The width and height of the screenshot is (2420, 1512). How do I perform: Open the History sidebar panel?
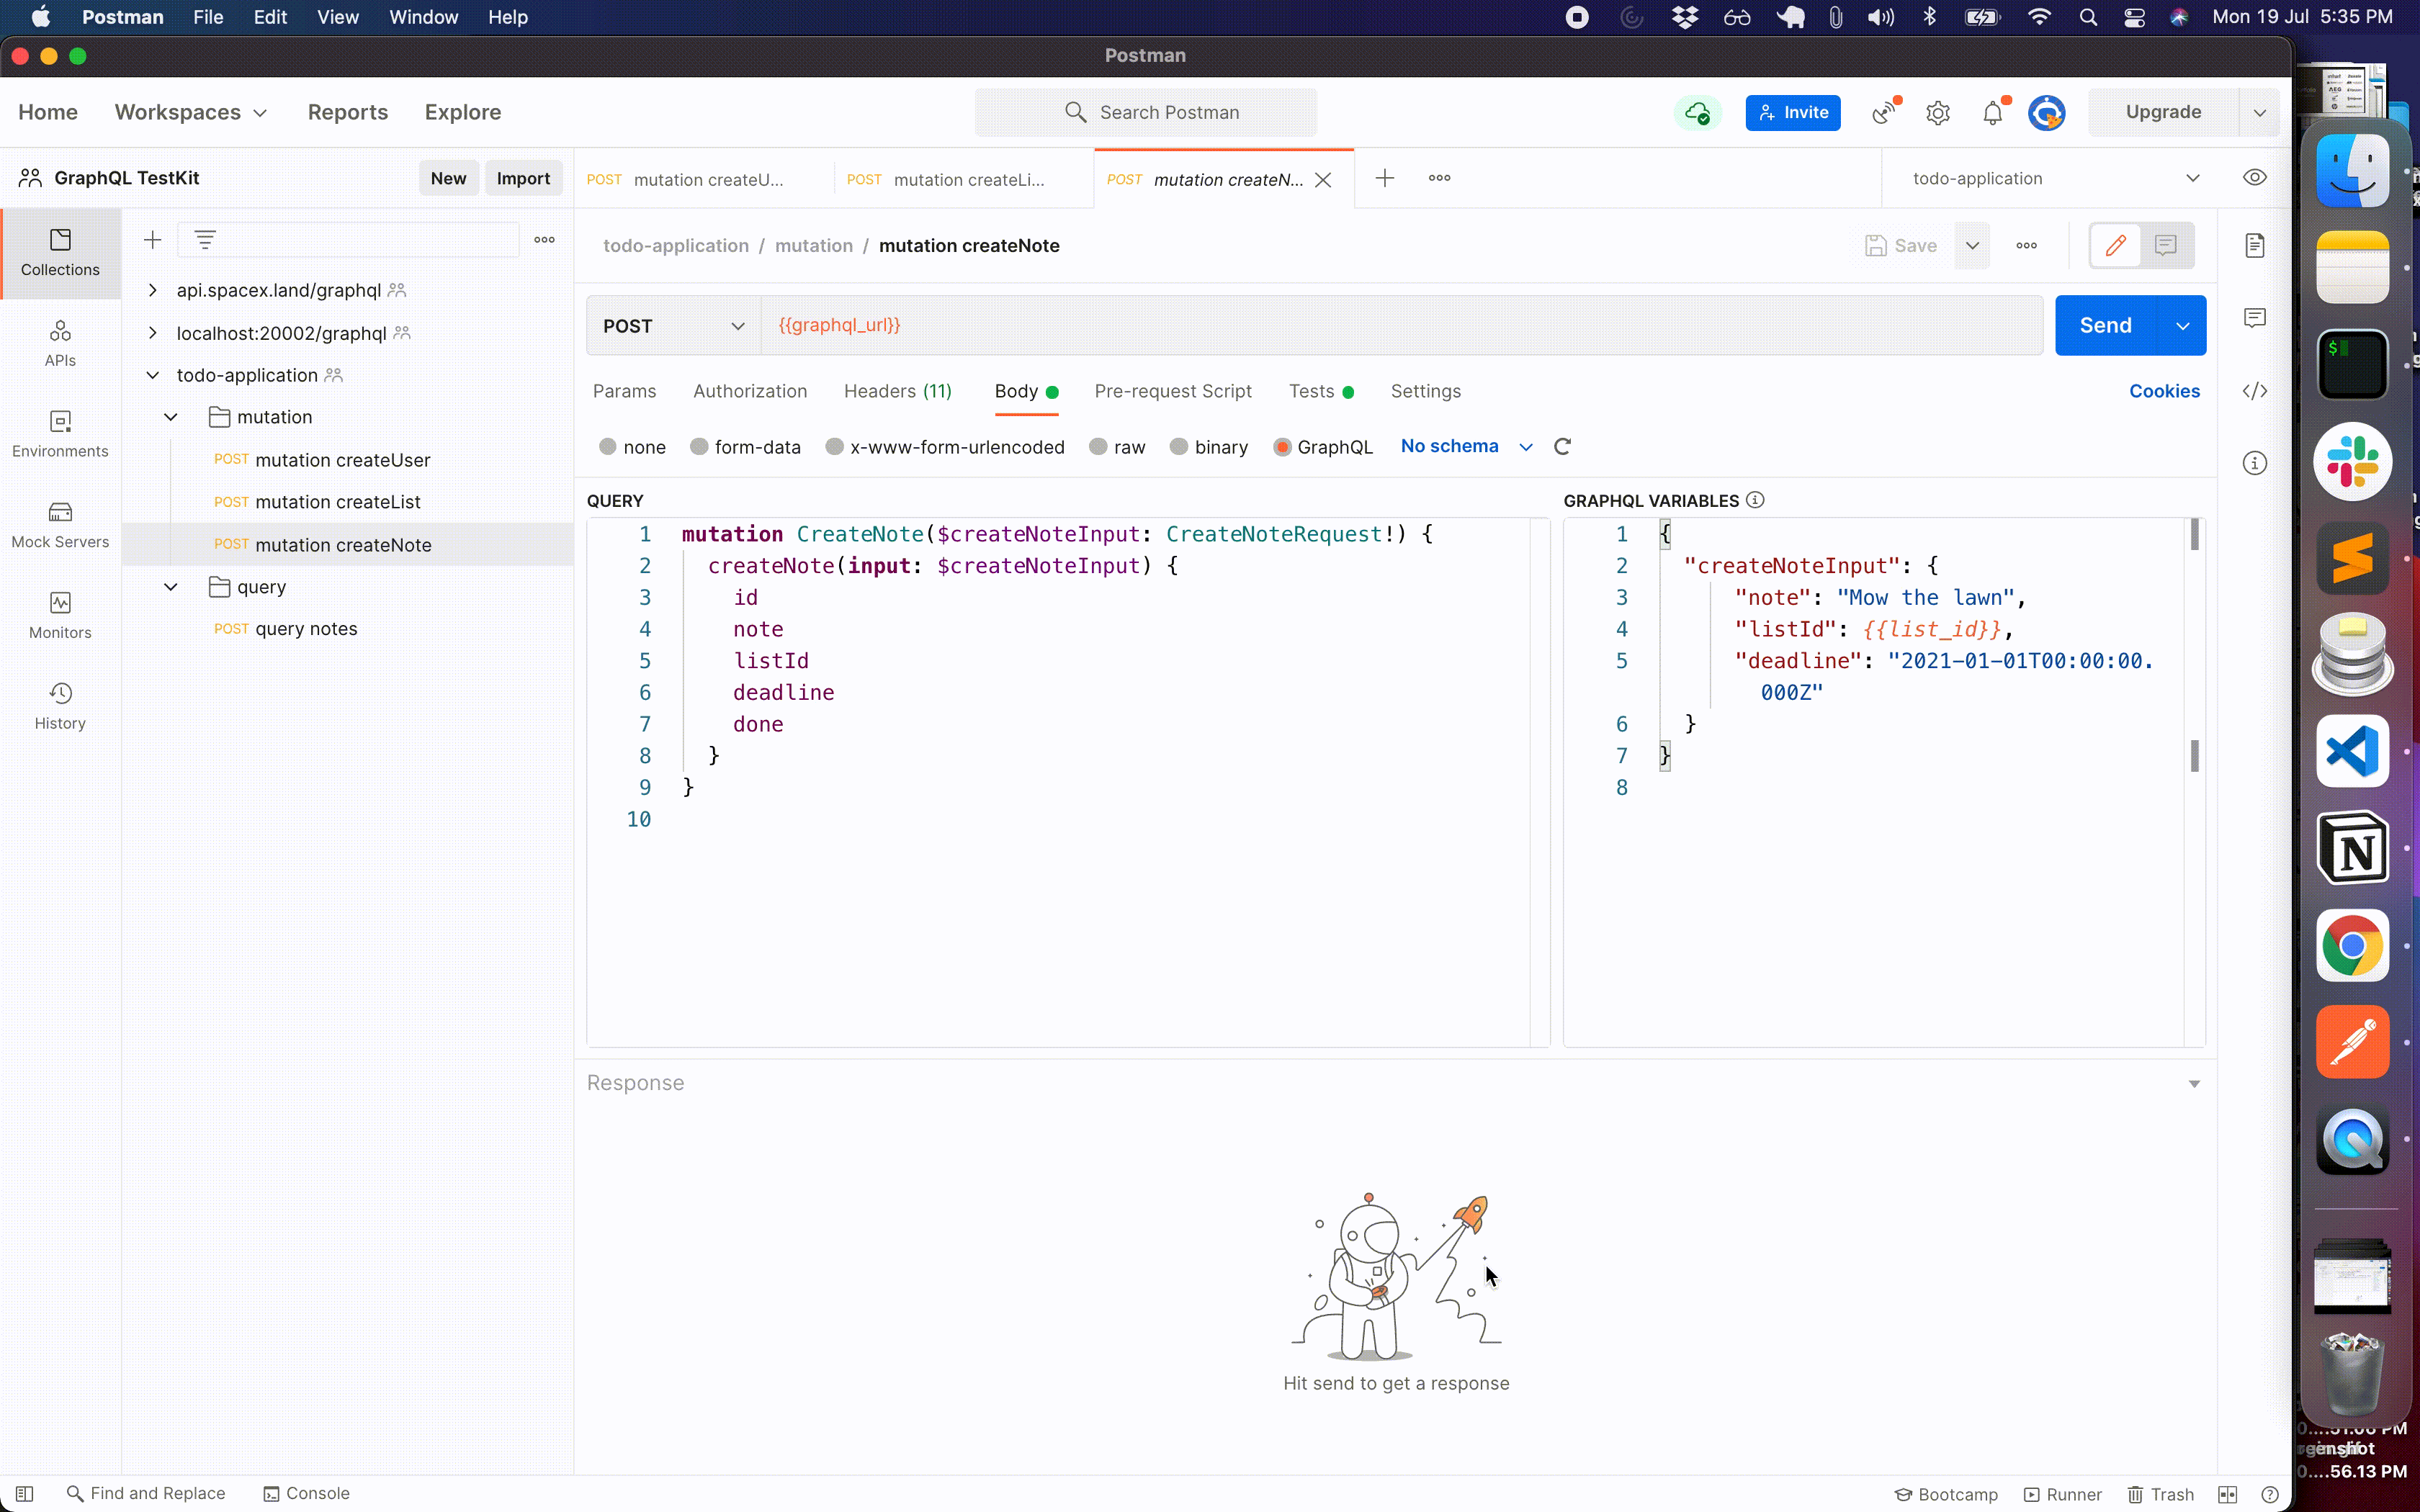(x=60, y=706)
